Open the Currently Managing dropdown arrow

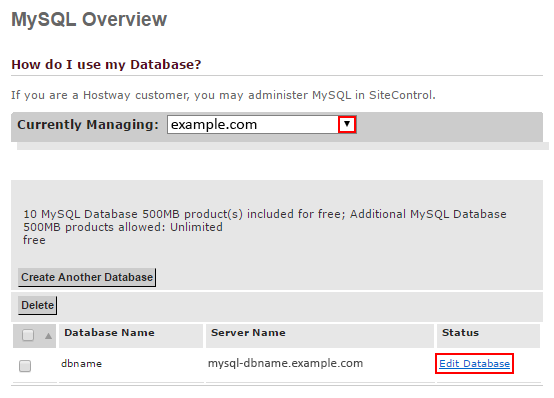click(x=347, y=124)
